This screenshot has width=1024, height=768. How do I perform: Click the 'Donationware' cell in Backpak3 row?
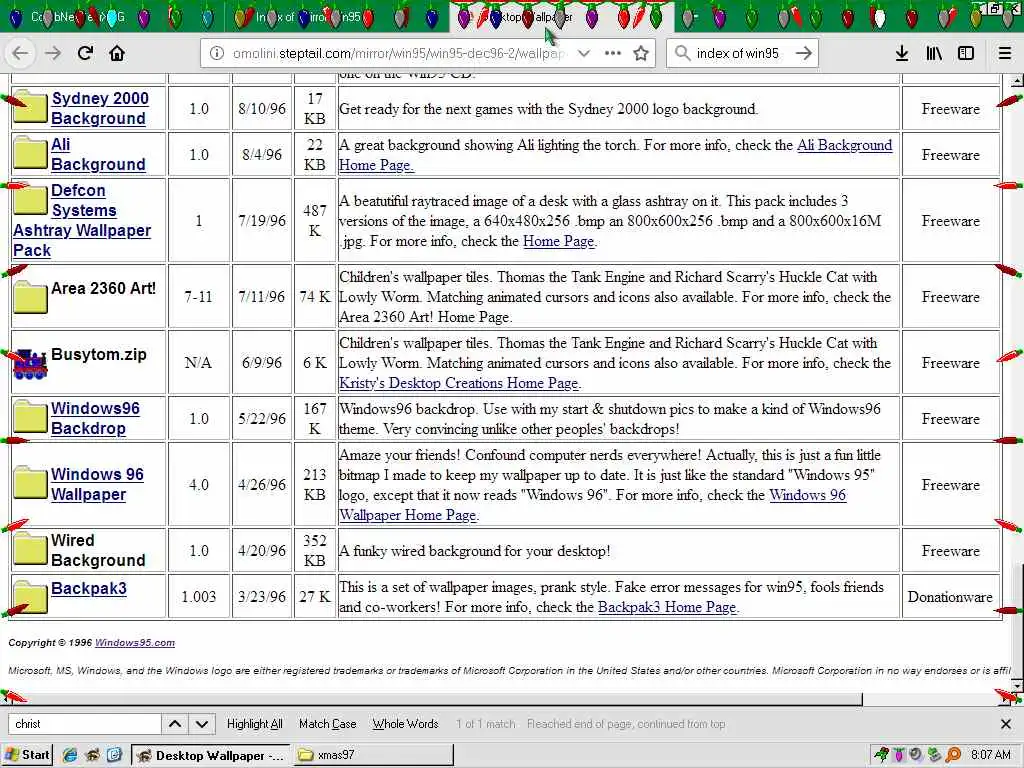950,597
